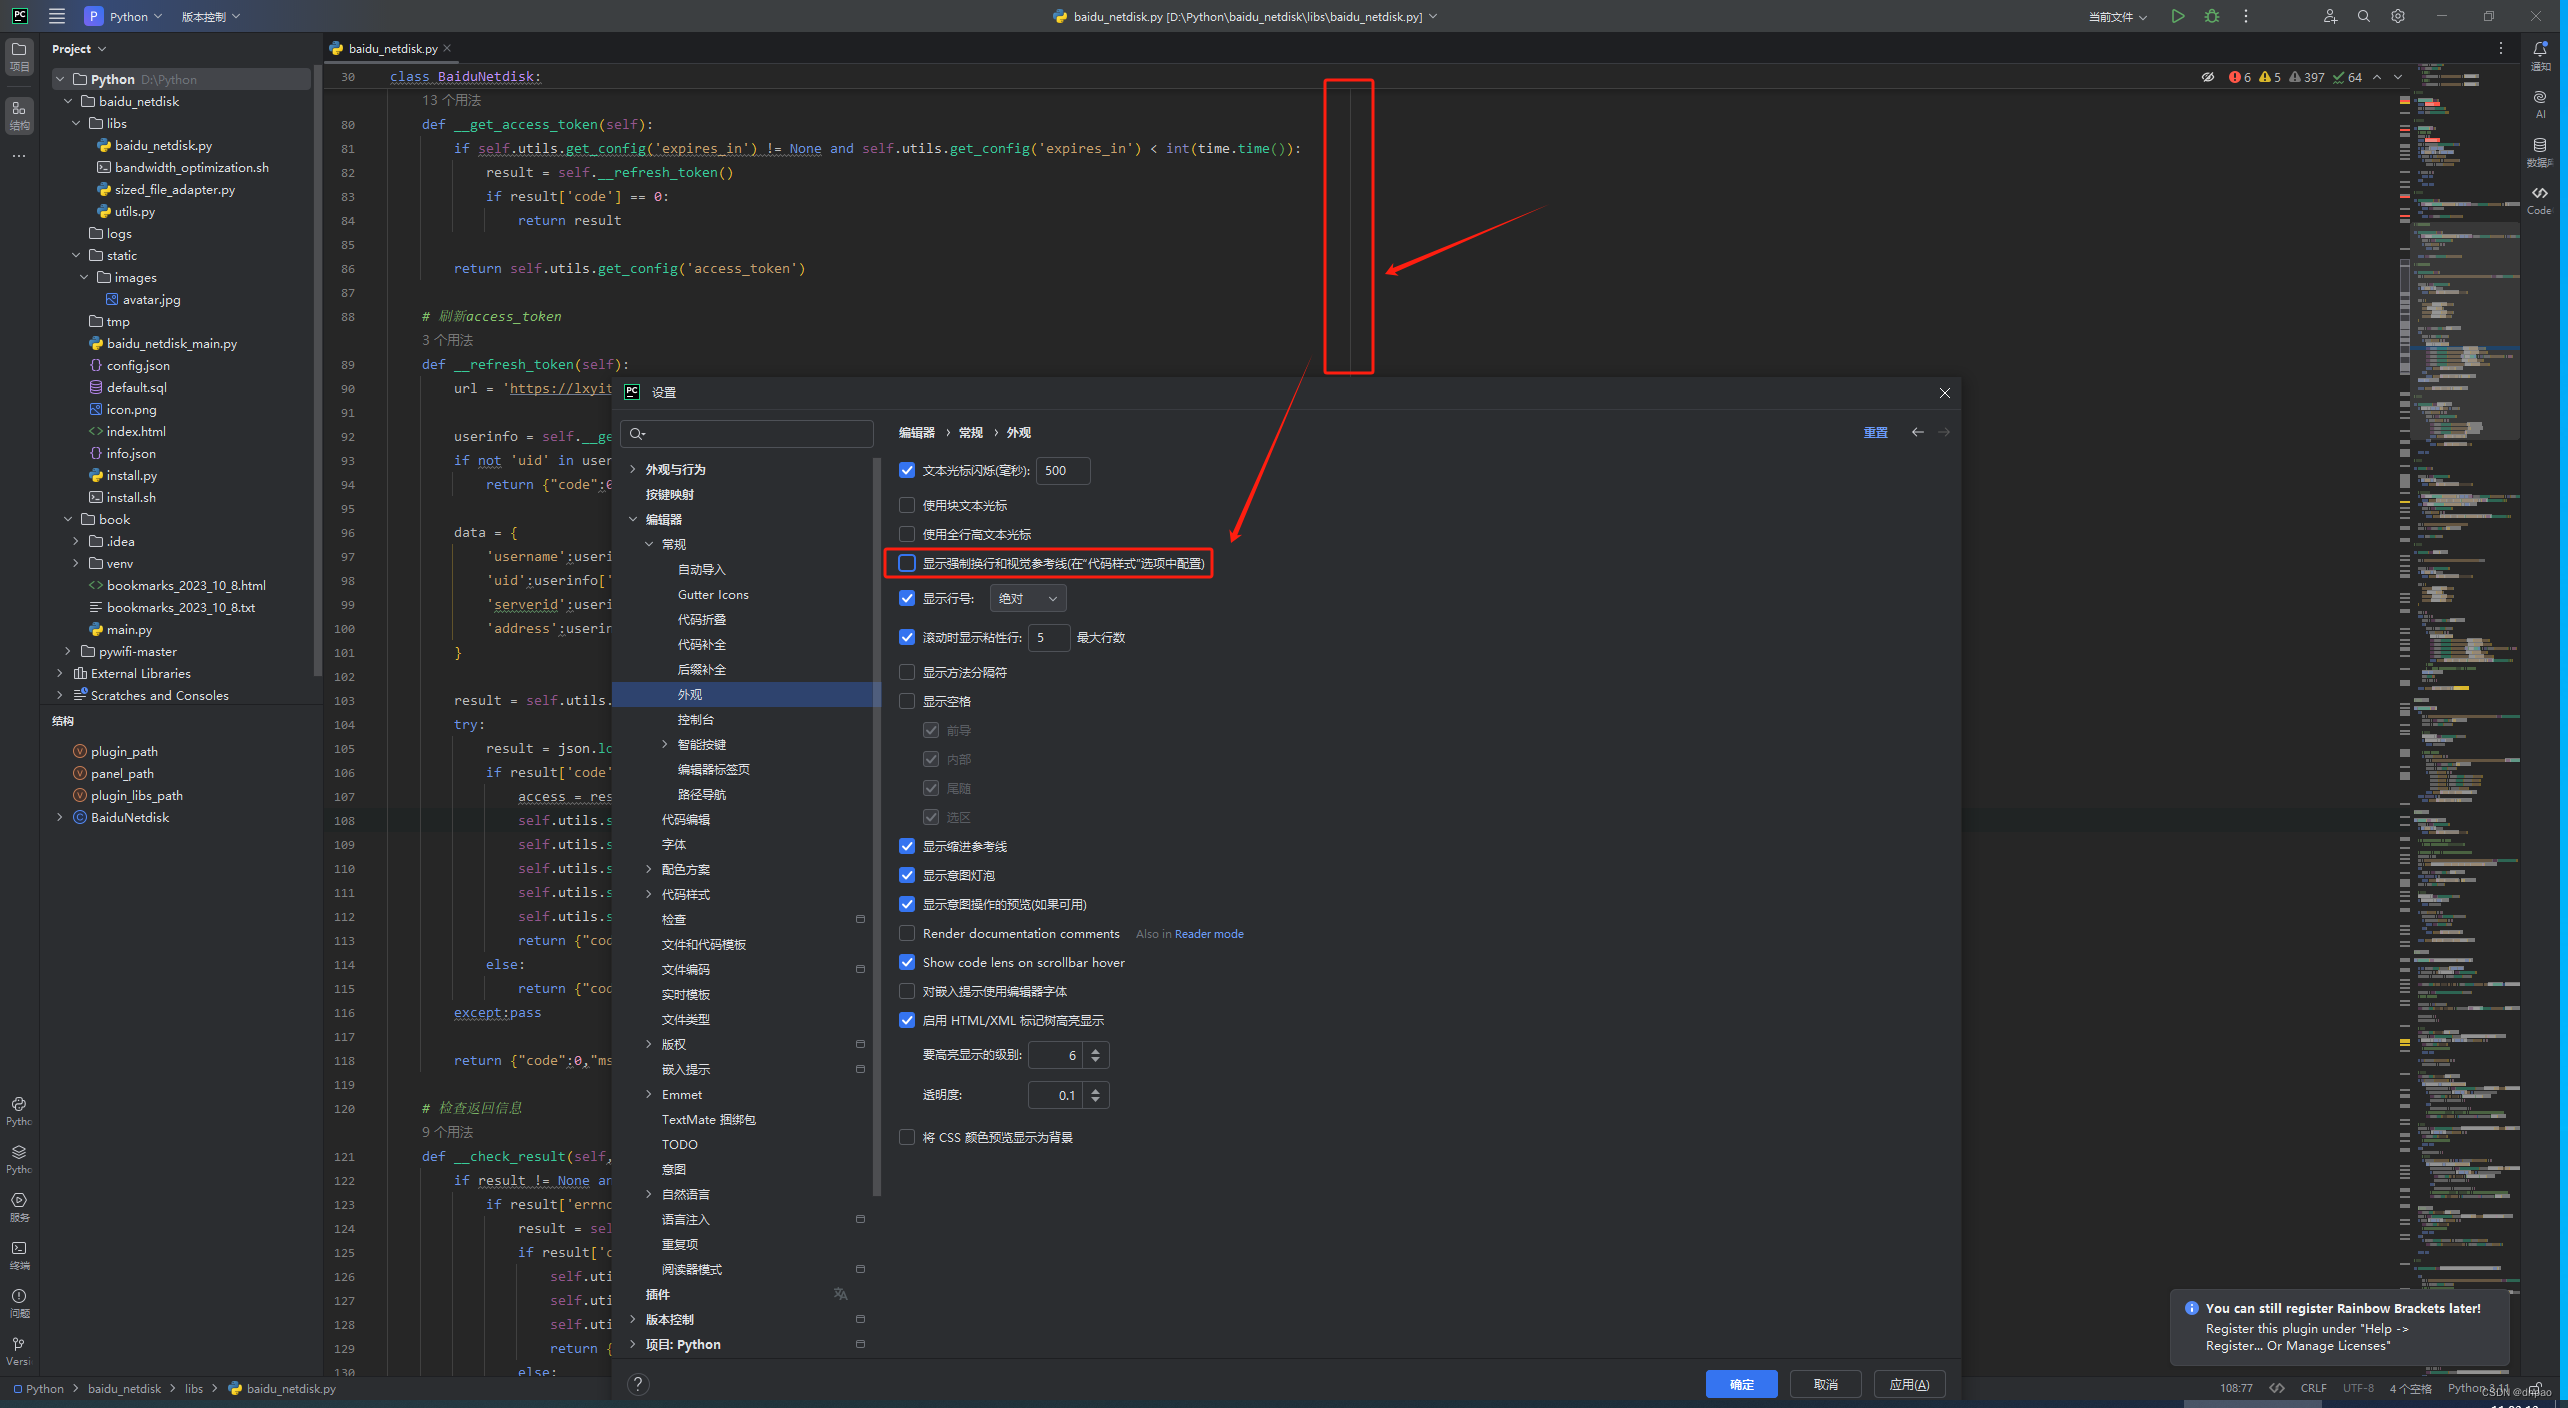The width and height of the screenshot is (2568, 1408).
Task: Expand 代码样式 settings tree item
Action: 650,895
